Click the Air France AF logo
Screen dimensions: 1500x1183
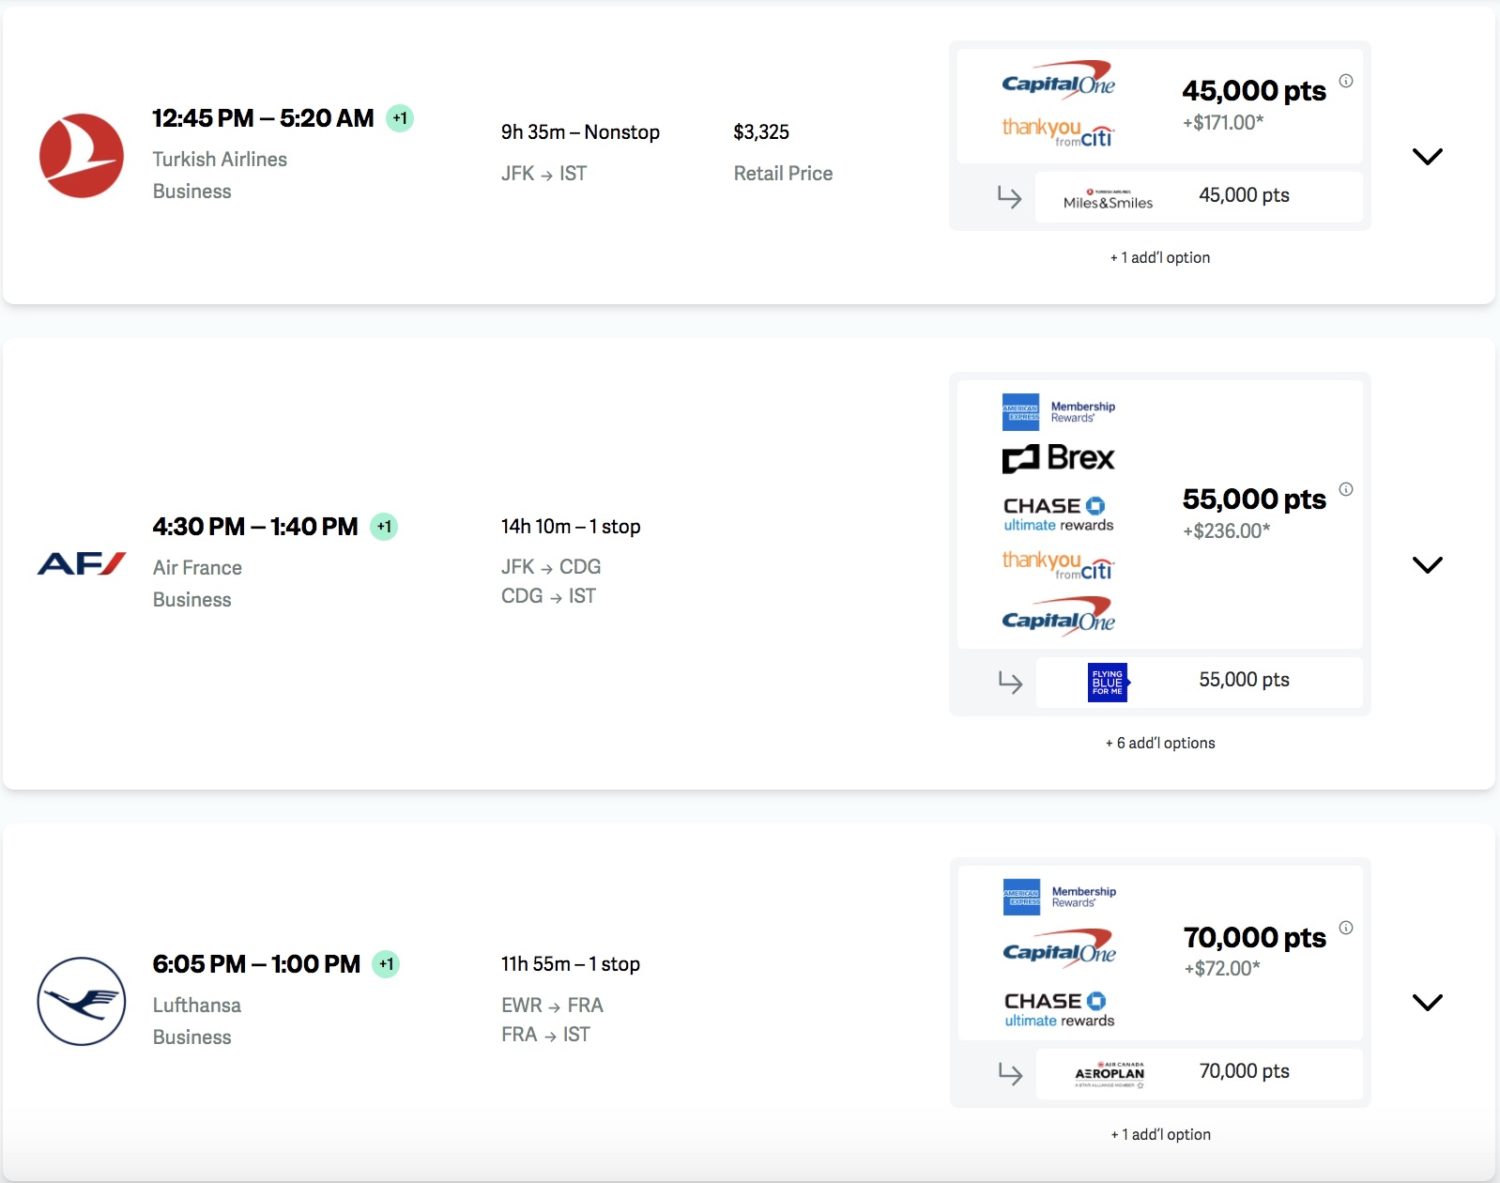[x=81, y=564]
